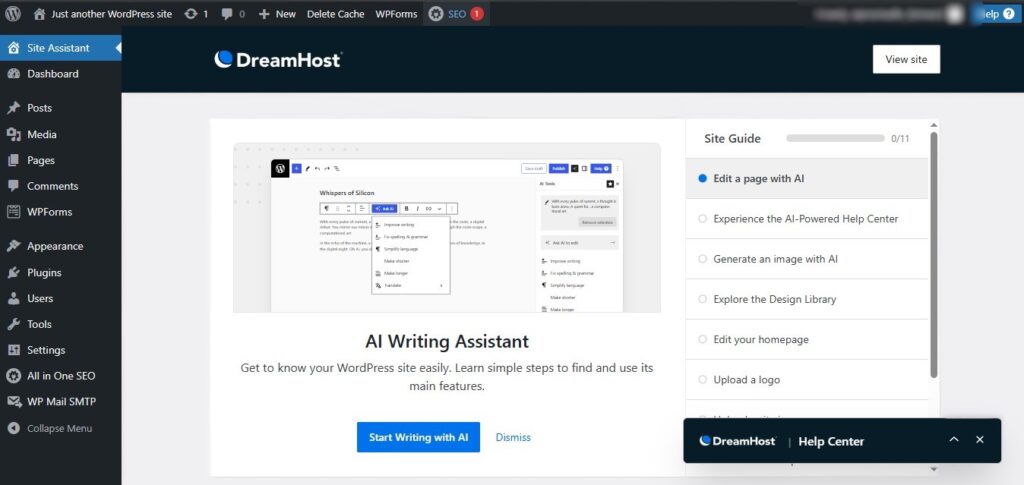
Task: Select Experience the AI-Powered Help Center step
Action: (807, 219)
